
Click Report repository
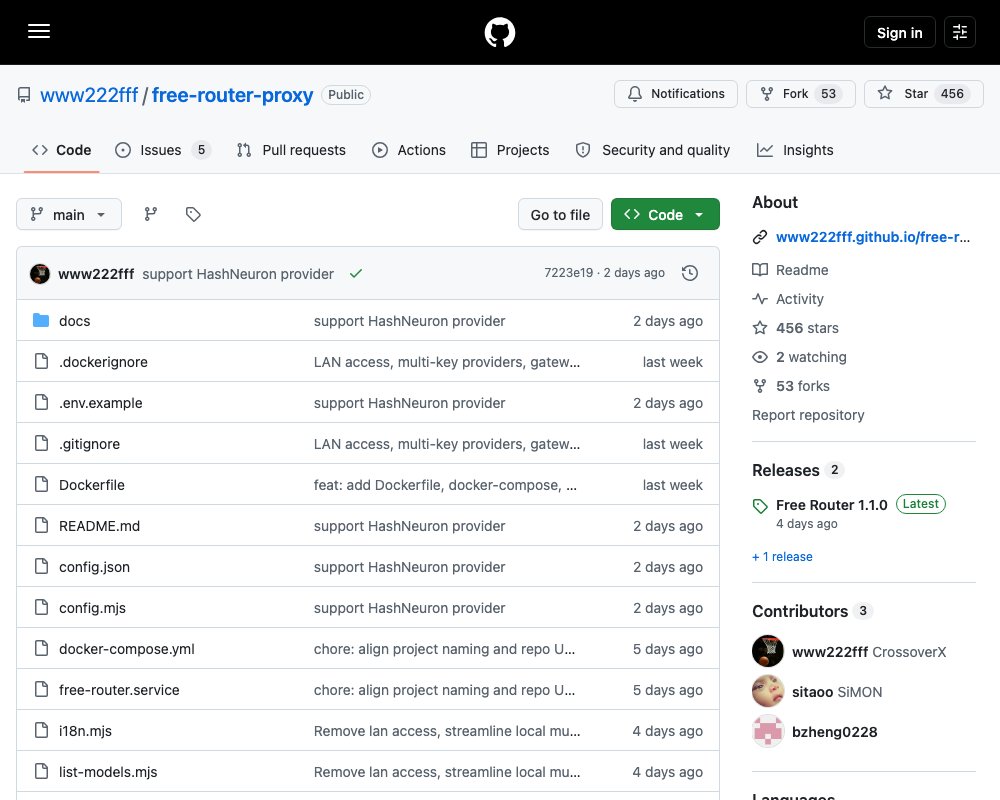[808, 415]
